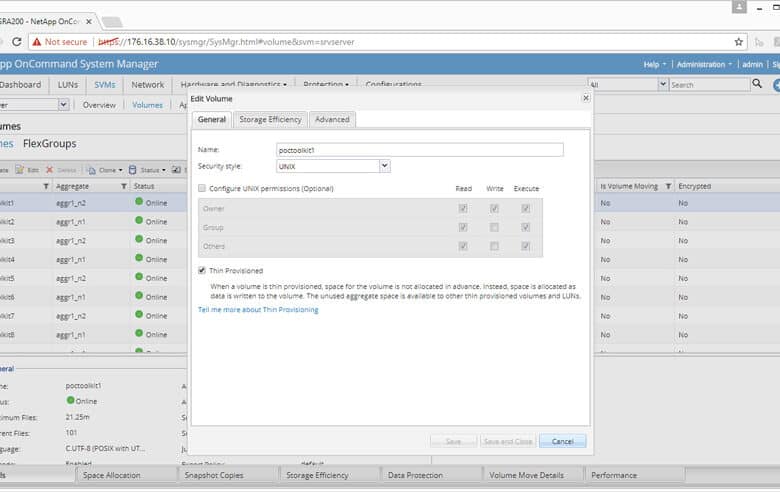The height and width of the screenshot is (492, 780).
Task: Open the Clone dropdown arrow
Action: tap(120, 170)
